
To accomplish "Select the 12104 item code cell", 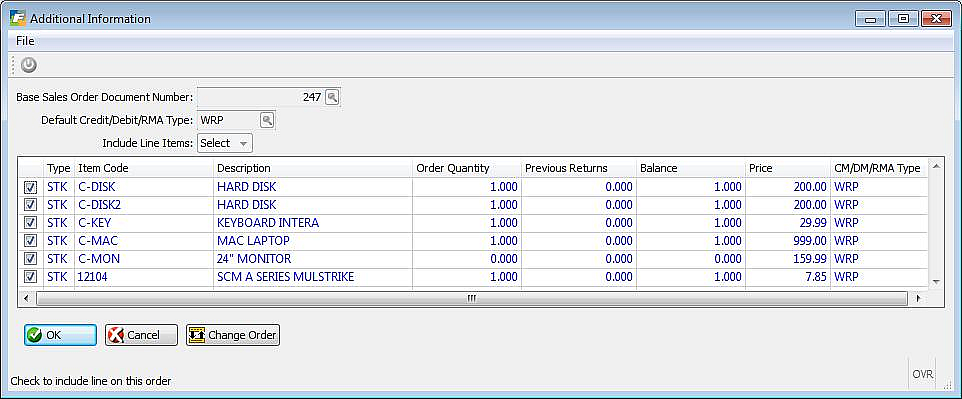I will click(144, 277).
